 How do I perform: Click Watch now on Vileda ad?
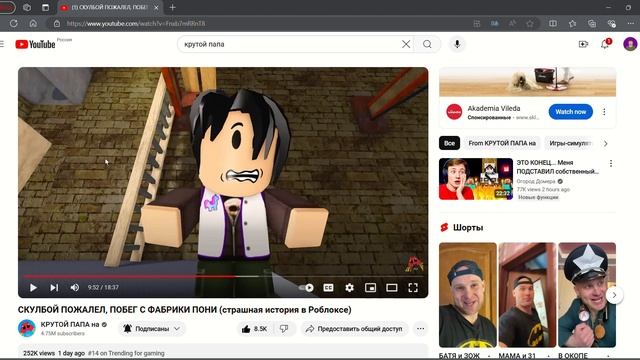coord(570,112)
